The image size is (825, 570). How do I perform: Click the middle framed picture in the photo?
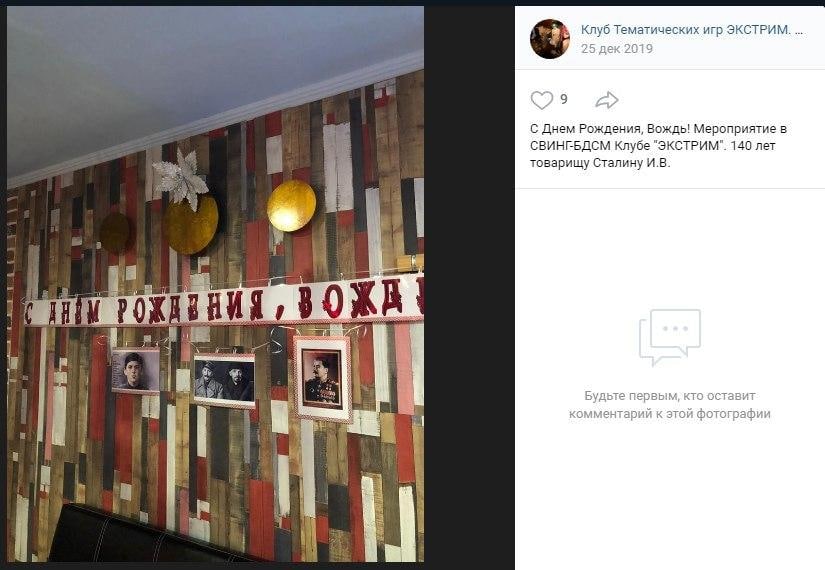pos(224,381)
